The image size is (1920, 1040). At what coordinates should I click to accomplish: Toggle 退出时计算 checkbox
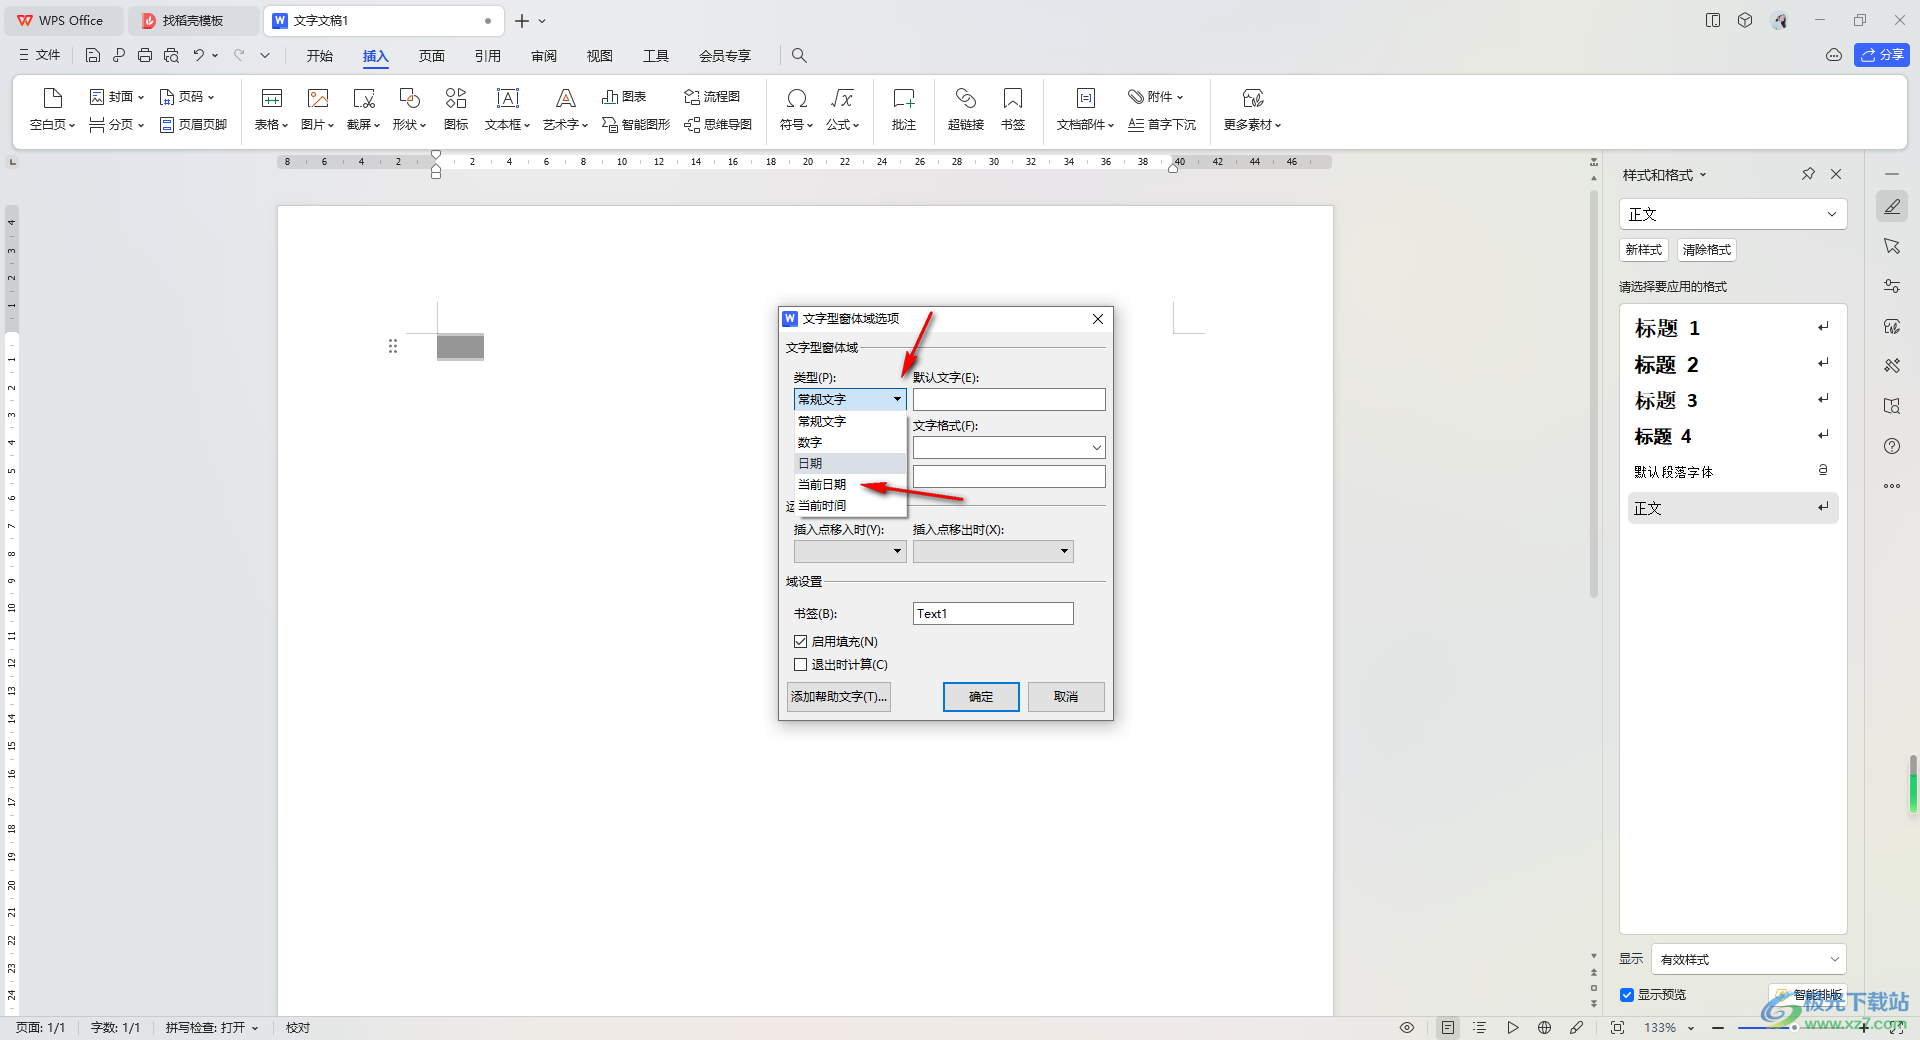800,665
